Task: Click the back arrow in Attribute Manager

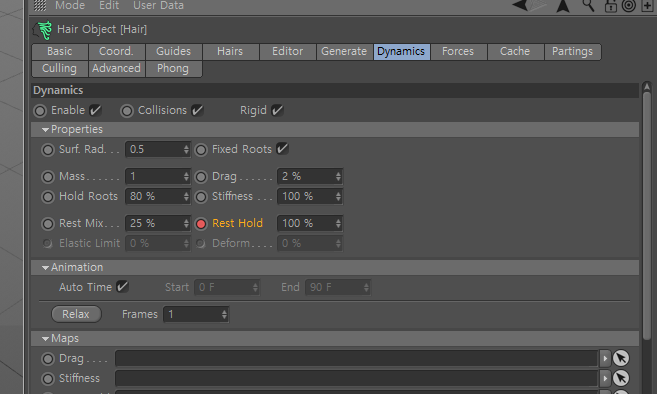Action: coord(520,5)
